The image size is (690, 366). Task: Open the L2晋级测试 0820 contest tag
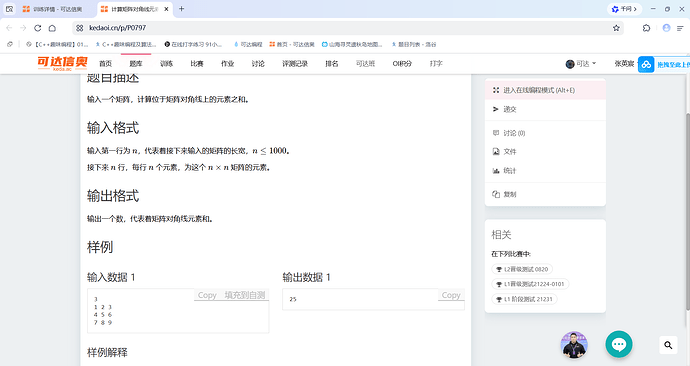pyautogui.click(x=522, y=269)
